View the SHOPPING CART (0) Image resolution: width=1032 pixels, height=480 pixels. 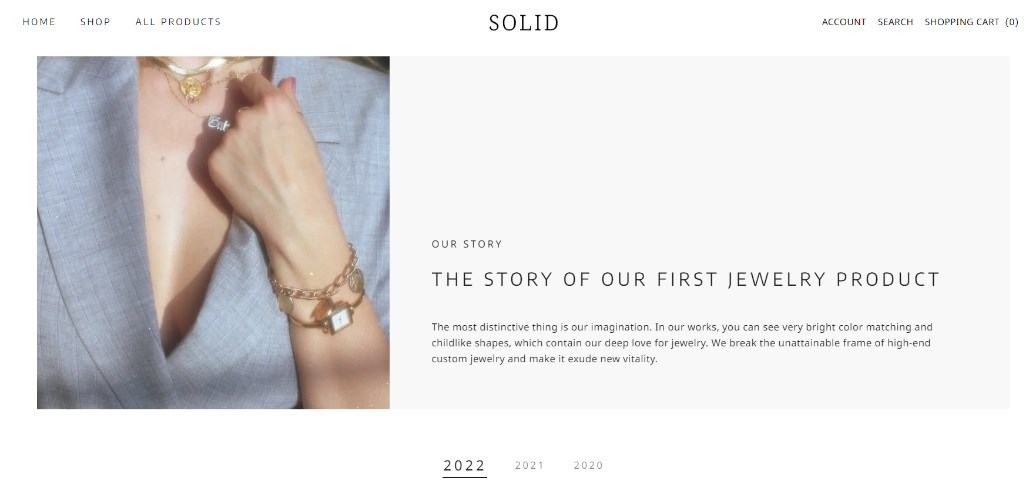pyautogui.click(x=971, y=22)
